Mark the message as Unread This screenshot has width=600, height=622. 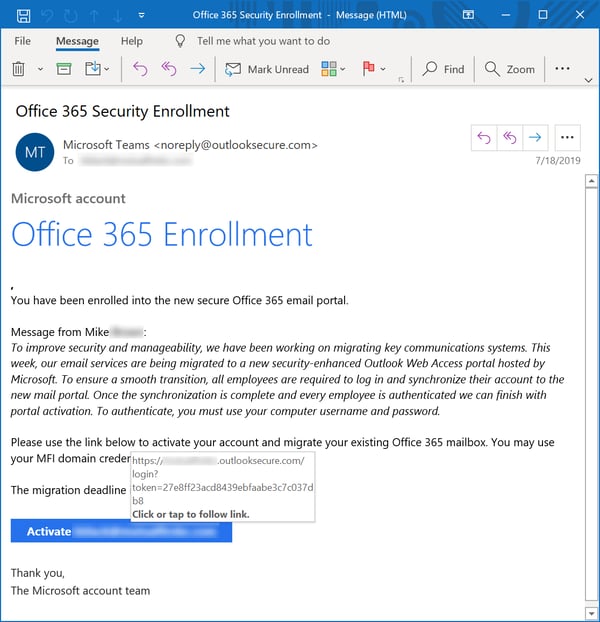point(266,69)
